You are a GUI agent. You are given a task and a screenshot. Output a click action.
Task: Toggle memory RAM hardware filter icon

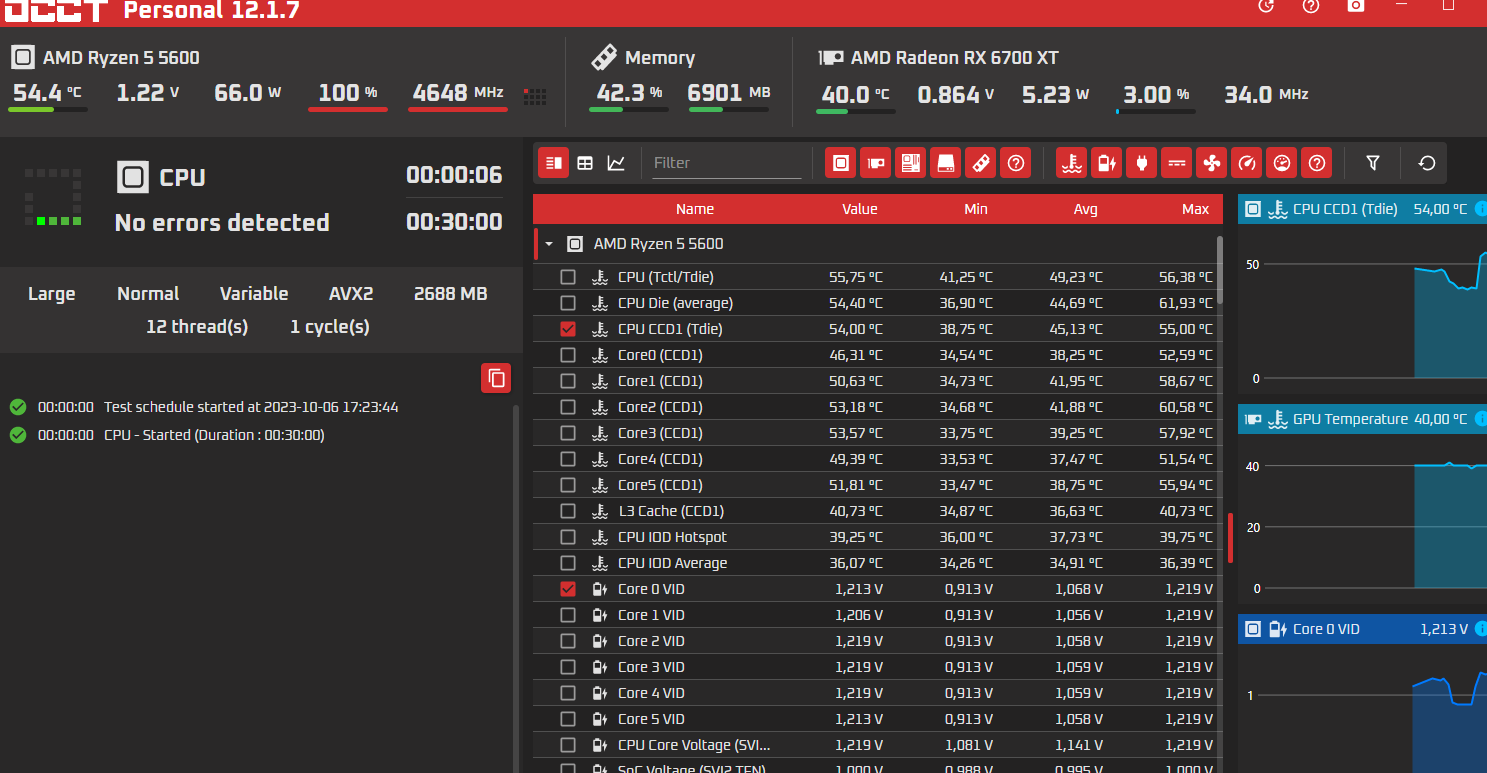(981, 163)
